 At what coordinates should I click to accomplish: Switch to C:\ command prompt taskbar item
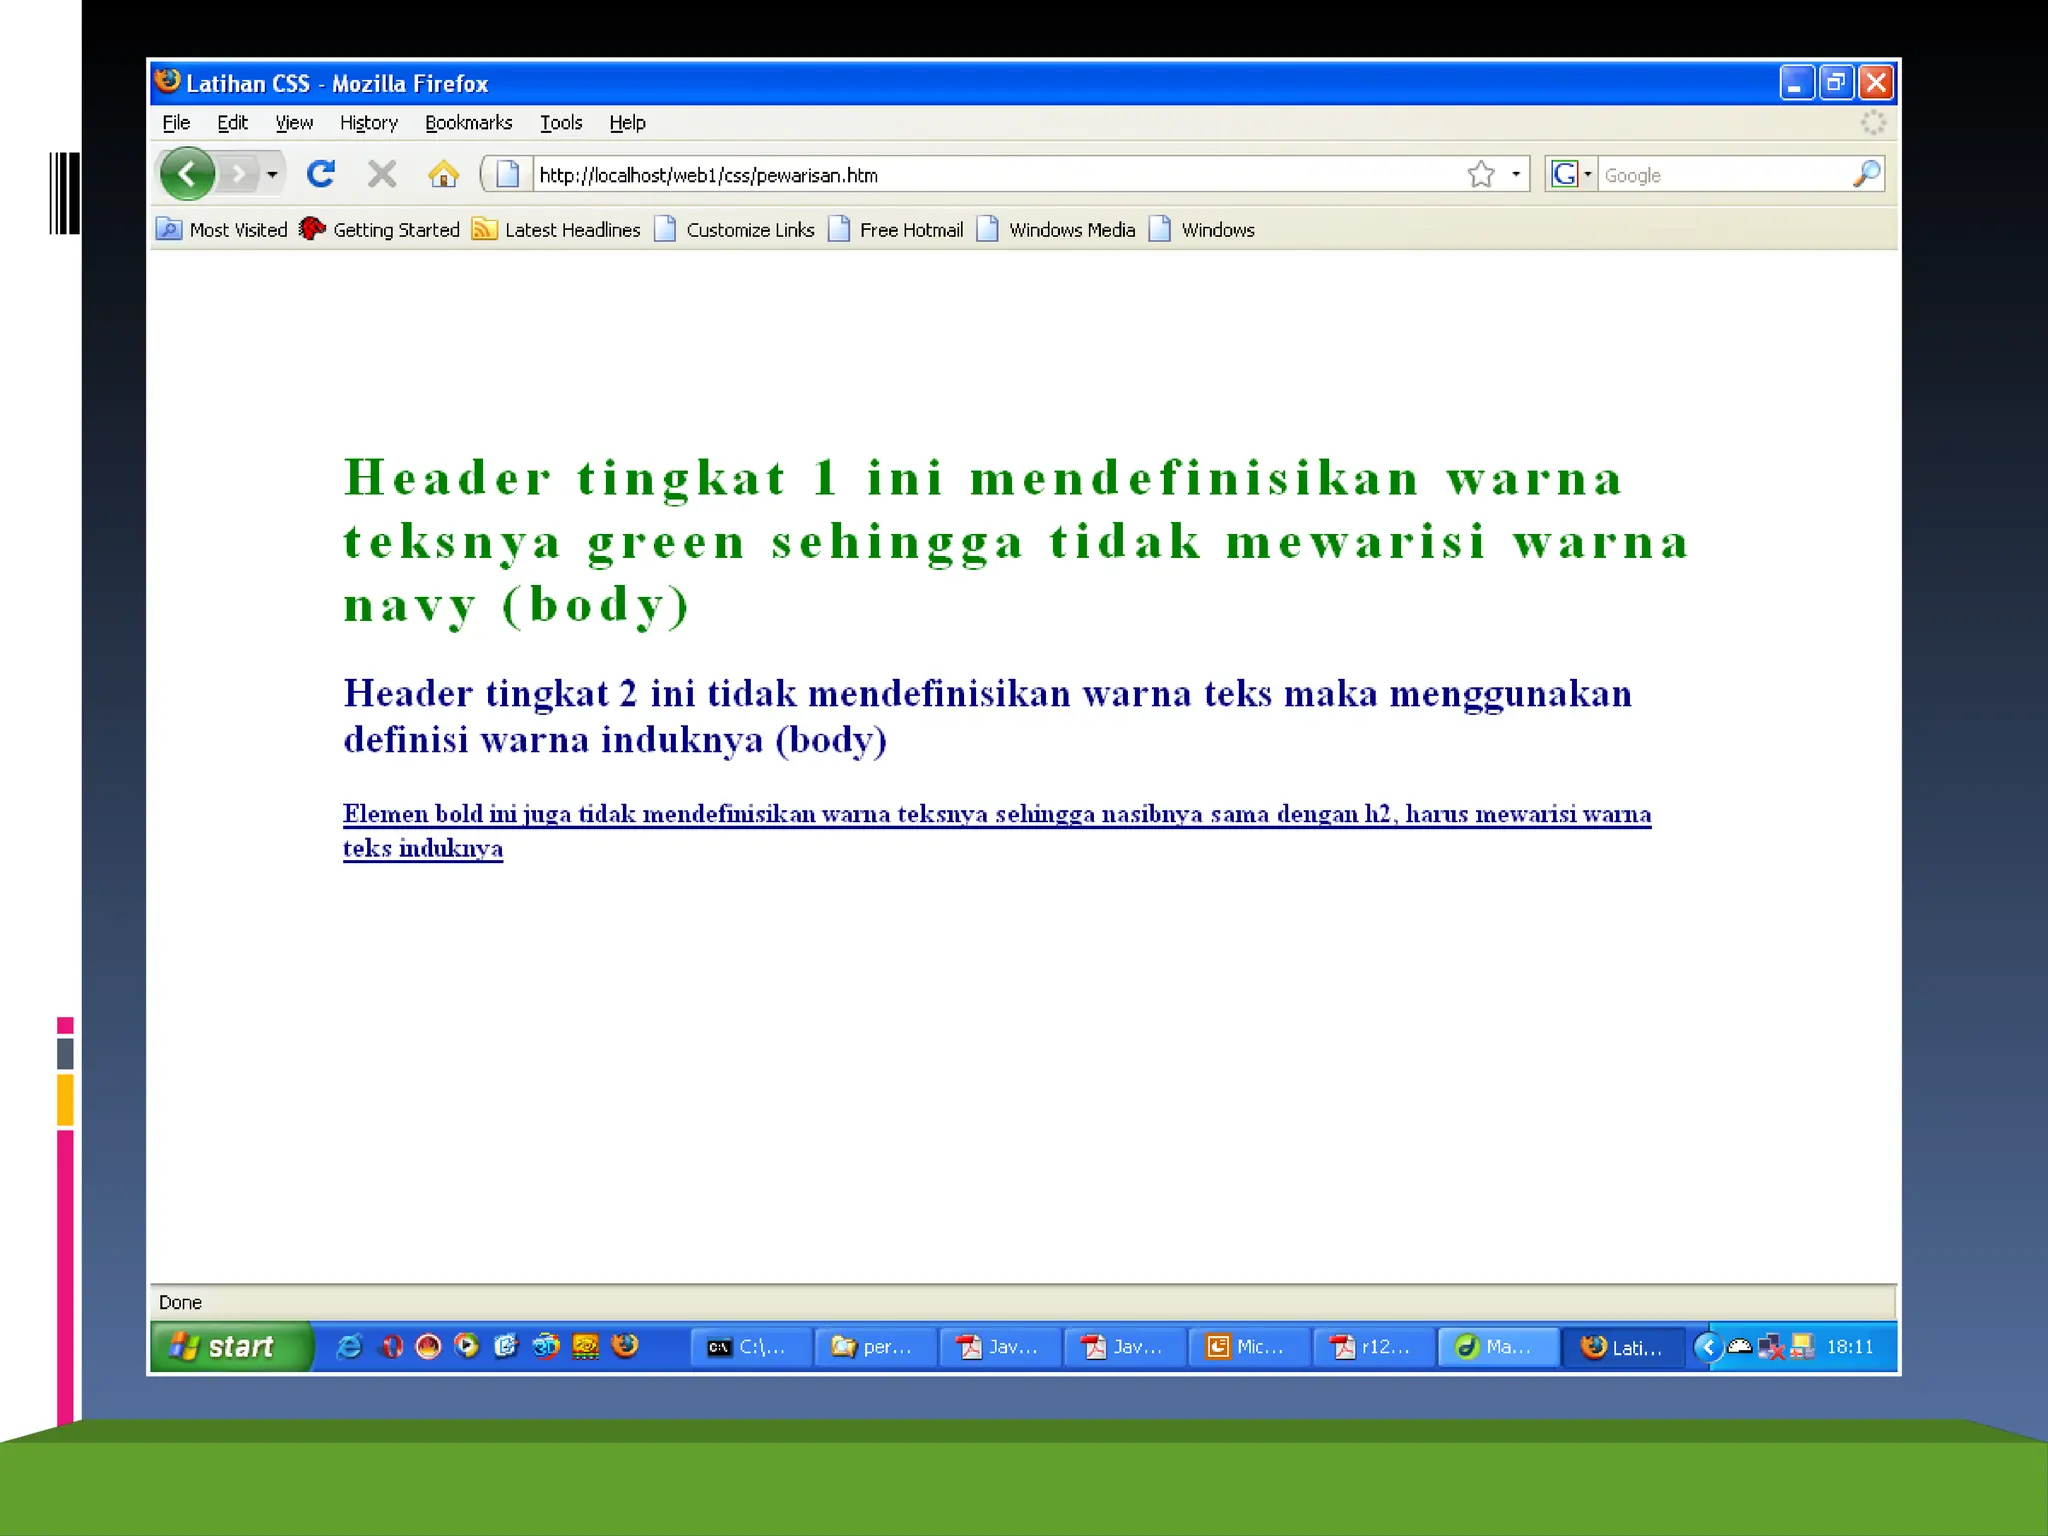(x=749, y=1347)
